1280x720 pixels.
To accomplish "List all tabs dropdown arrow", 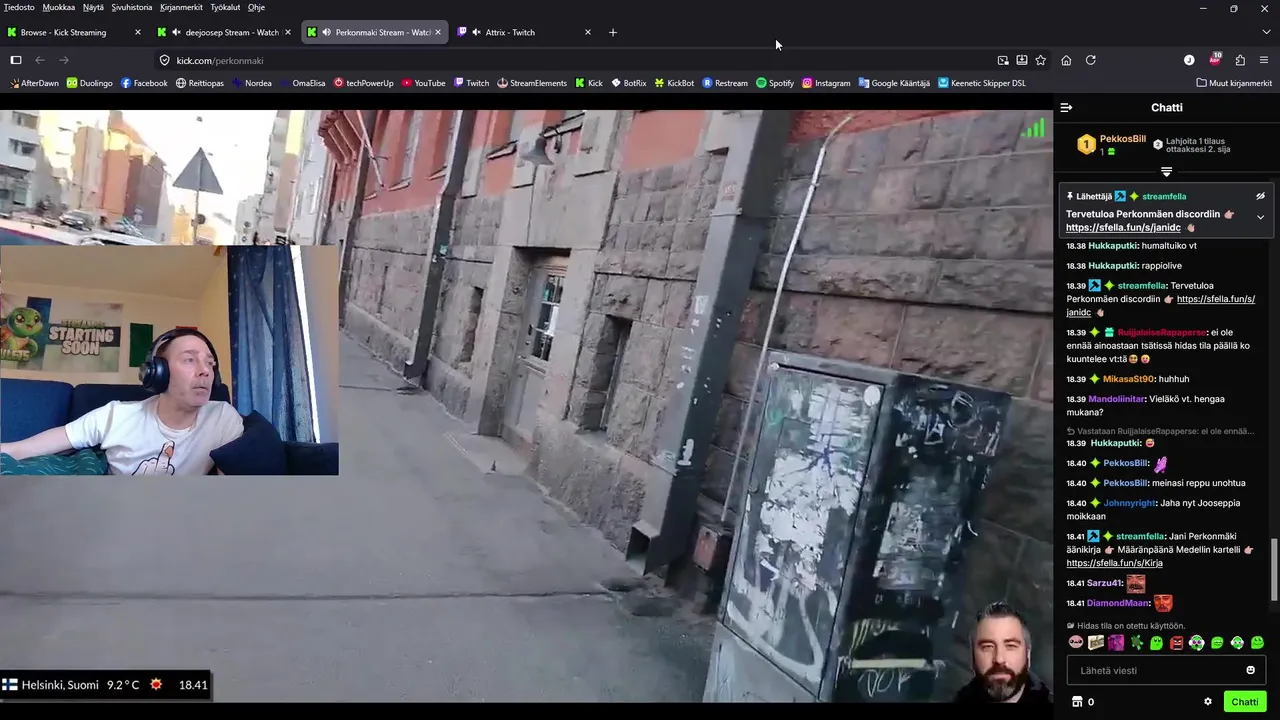I will pos(1266,32).
